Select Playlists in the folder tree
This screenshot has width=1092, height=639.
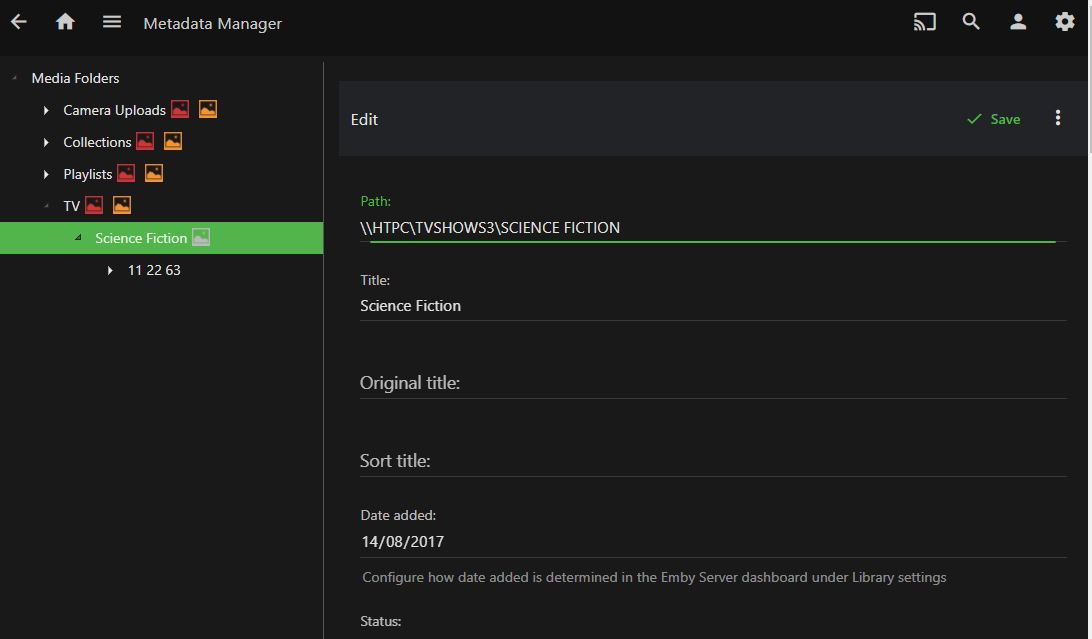tap(87, 174)
